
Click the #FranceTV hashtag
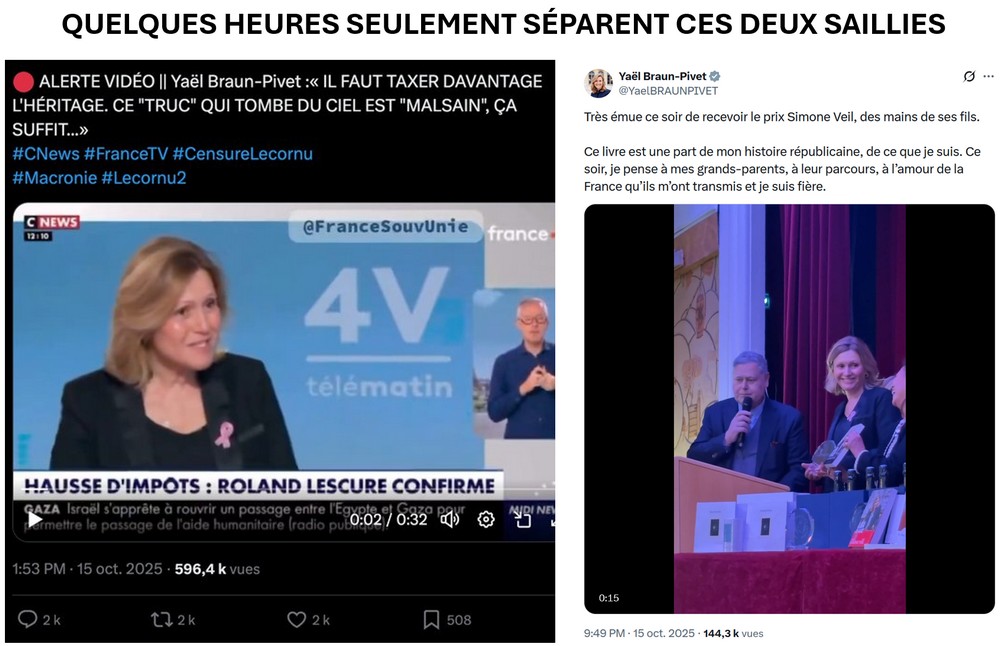tap(126, 154)
